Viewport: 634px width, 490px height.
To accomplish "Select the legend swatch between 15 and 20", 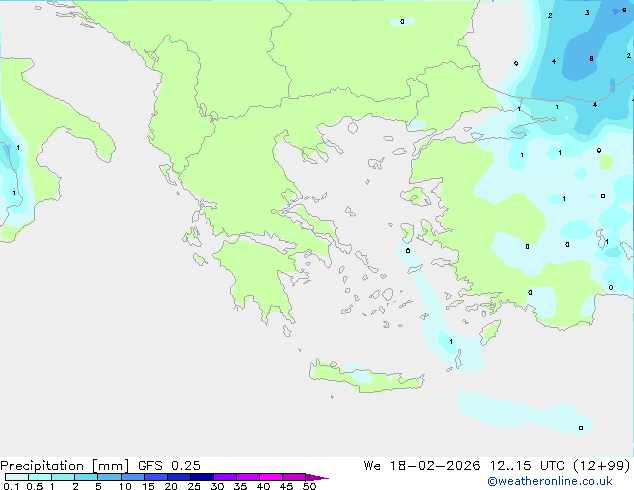I will pos(156,477).
